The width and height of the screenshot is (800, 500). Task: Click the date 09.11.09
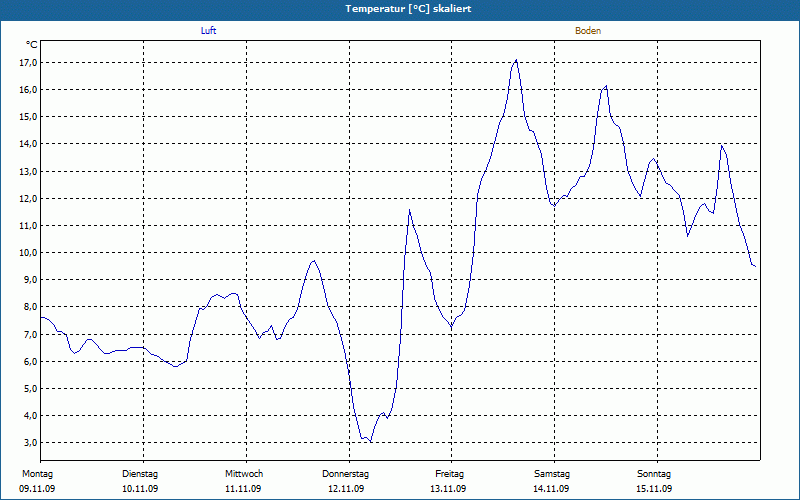click(x=37, y=489)
